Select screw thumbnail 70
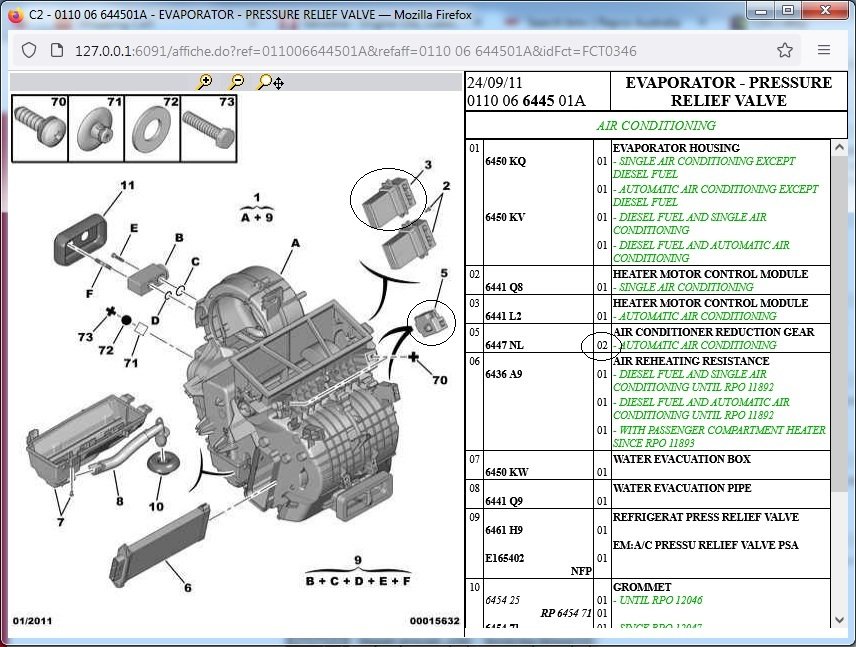The width and height of the screenshot is (856, 647). point(40,129)
